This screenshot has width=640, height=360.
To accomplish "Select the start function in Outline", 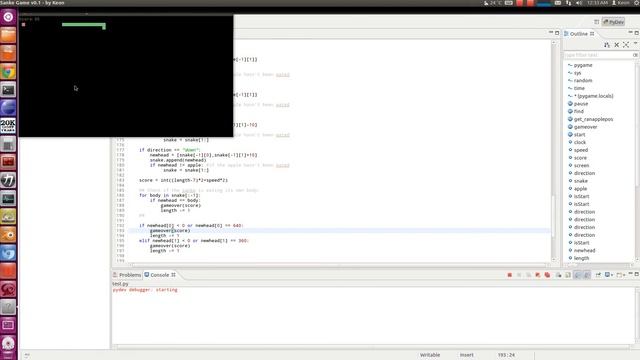I will [579, 135].
